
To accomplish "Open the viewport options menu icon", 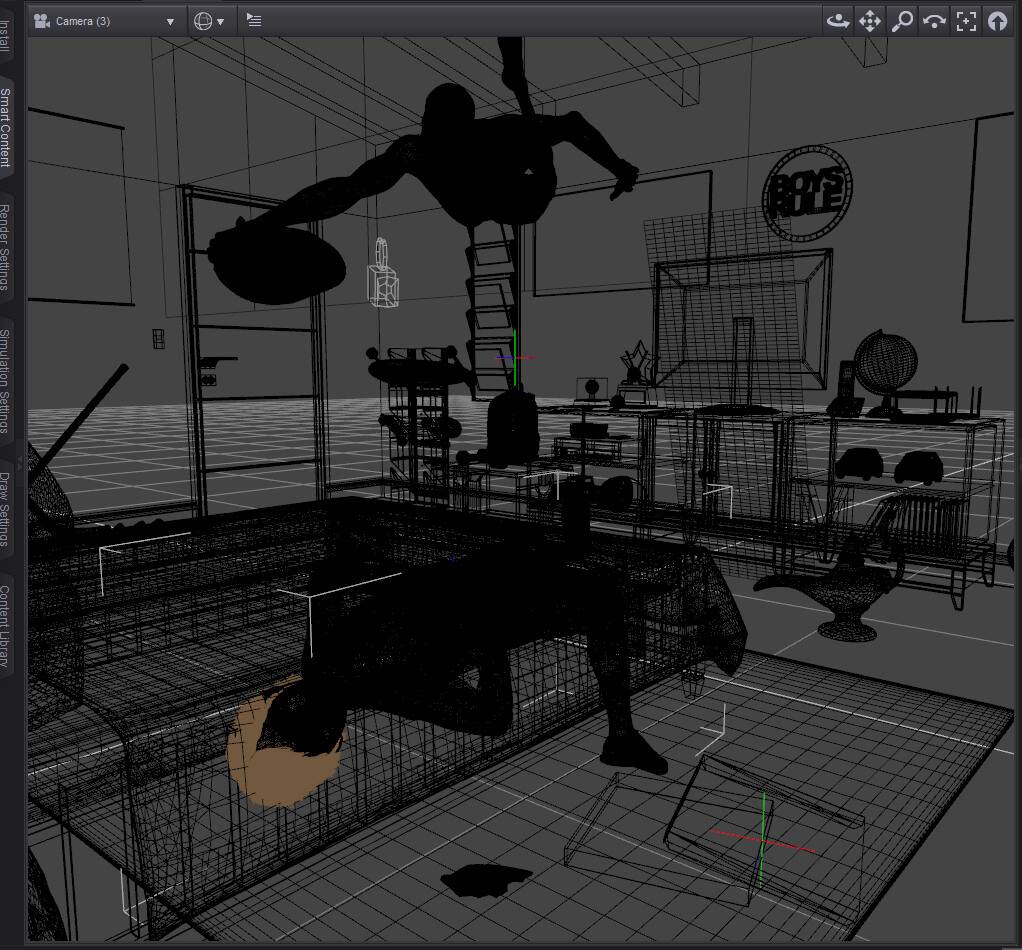I will coord(254,21).
